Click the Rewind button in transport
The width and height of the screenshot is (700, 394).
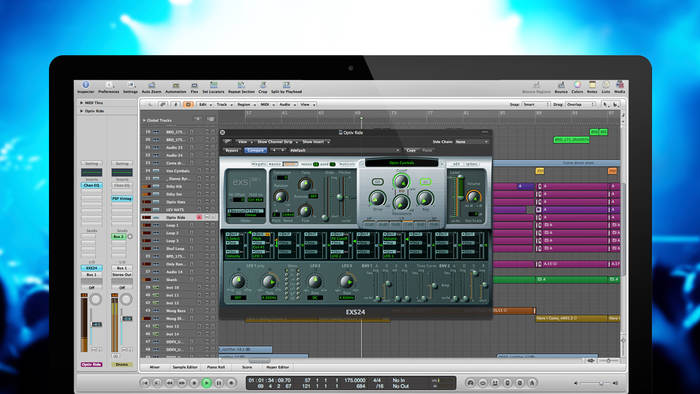pos(169,382)
